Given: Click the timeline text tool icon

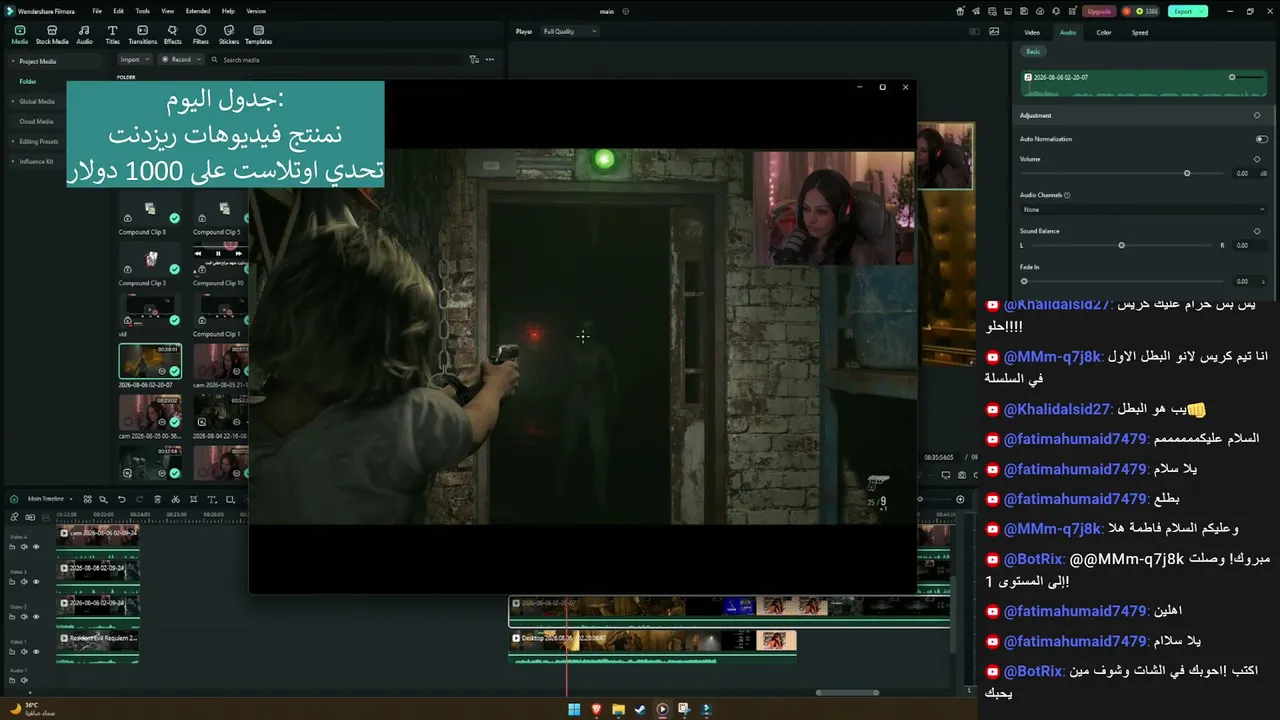Looking at the screenshot, I should (x=211, y=499).
